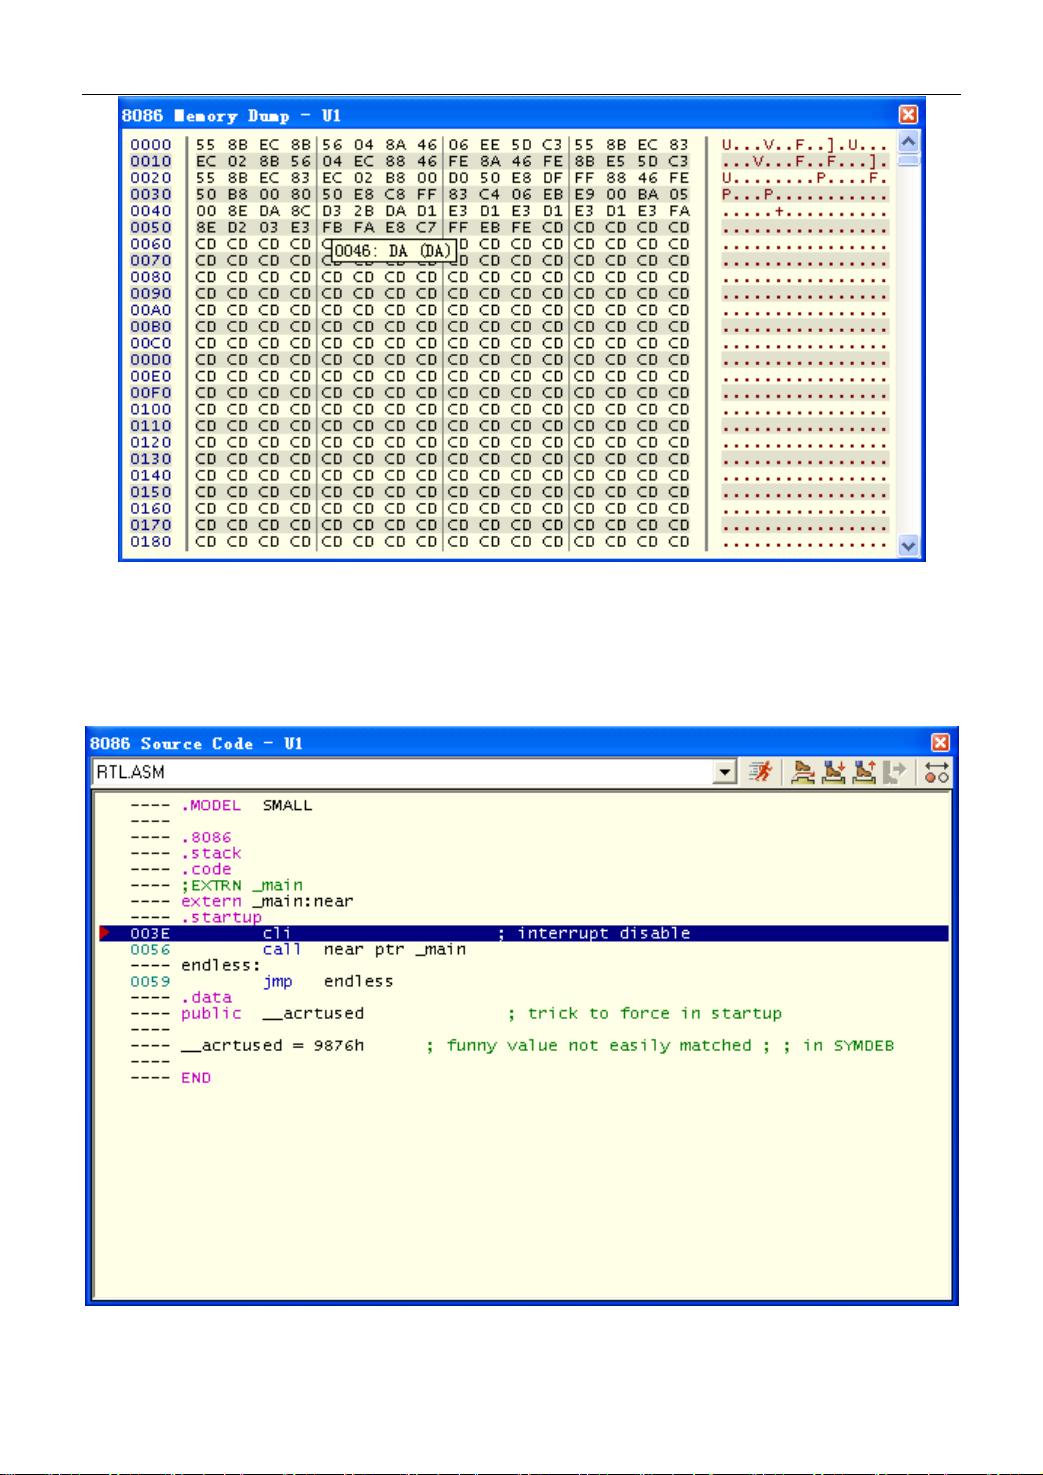Click the memory dump scrollbar thumb
Image resolution: width=1043 pixels, height=1475 pixels.
pyautogui.click(x=908, y=160)
